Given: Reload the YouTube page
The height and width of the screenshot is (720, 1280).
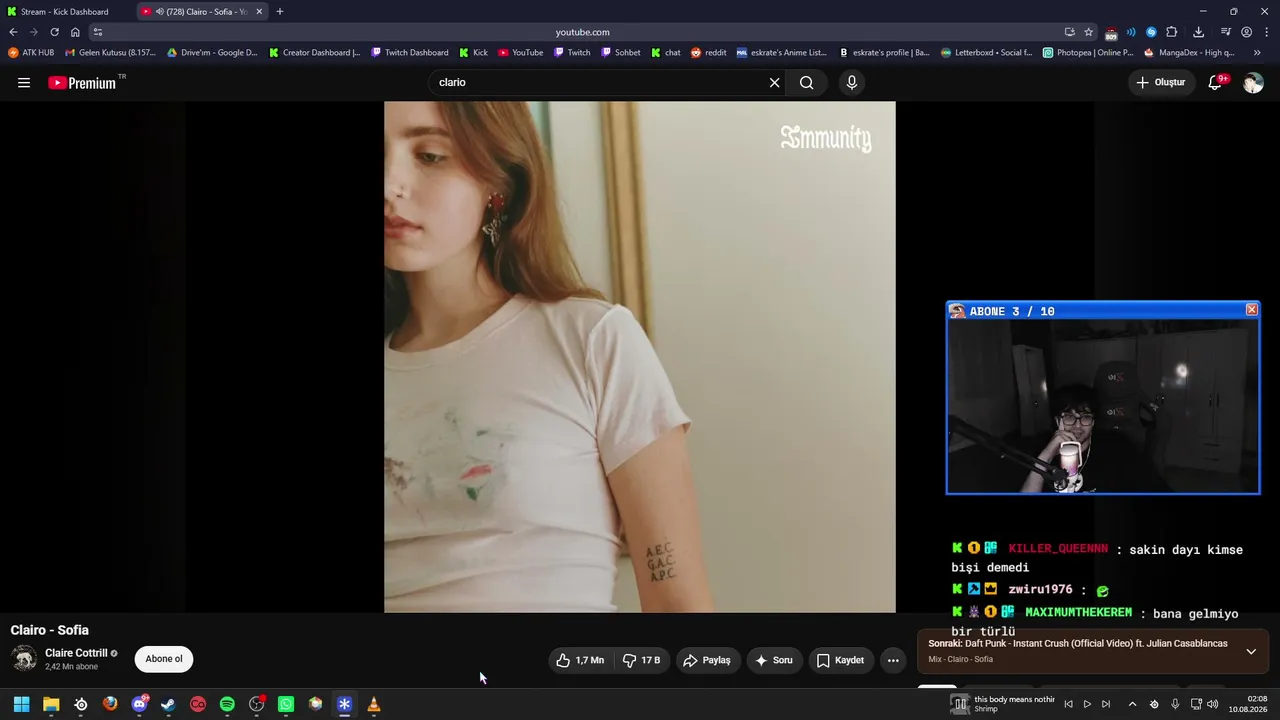Looking at the screenshot, I should 54,32.
